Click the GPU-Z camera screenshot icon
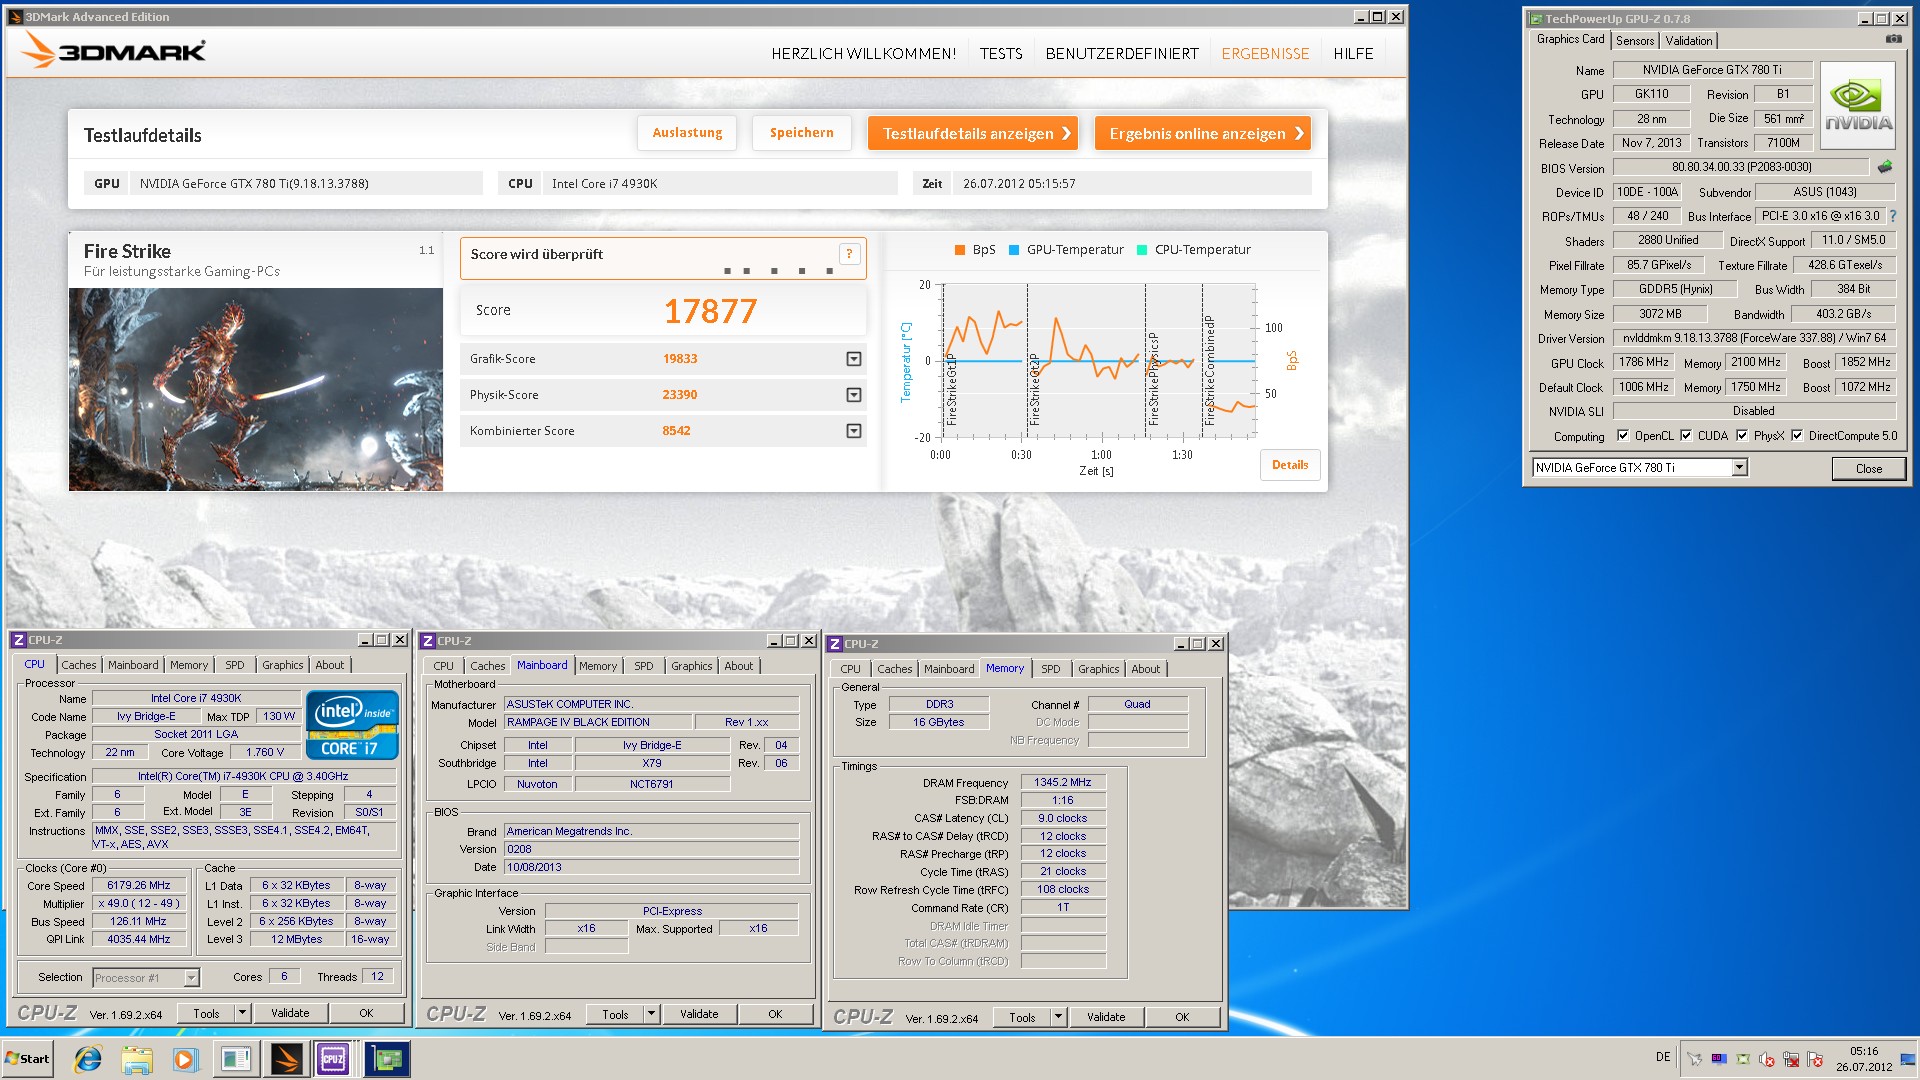Screen dimensions: 1920x1080 (x=1893, y=39)
